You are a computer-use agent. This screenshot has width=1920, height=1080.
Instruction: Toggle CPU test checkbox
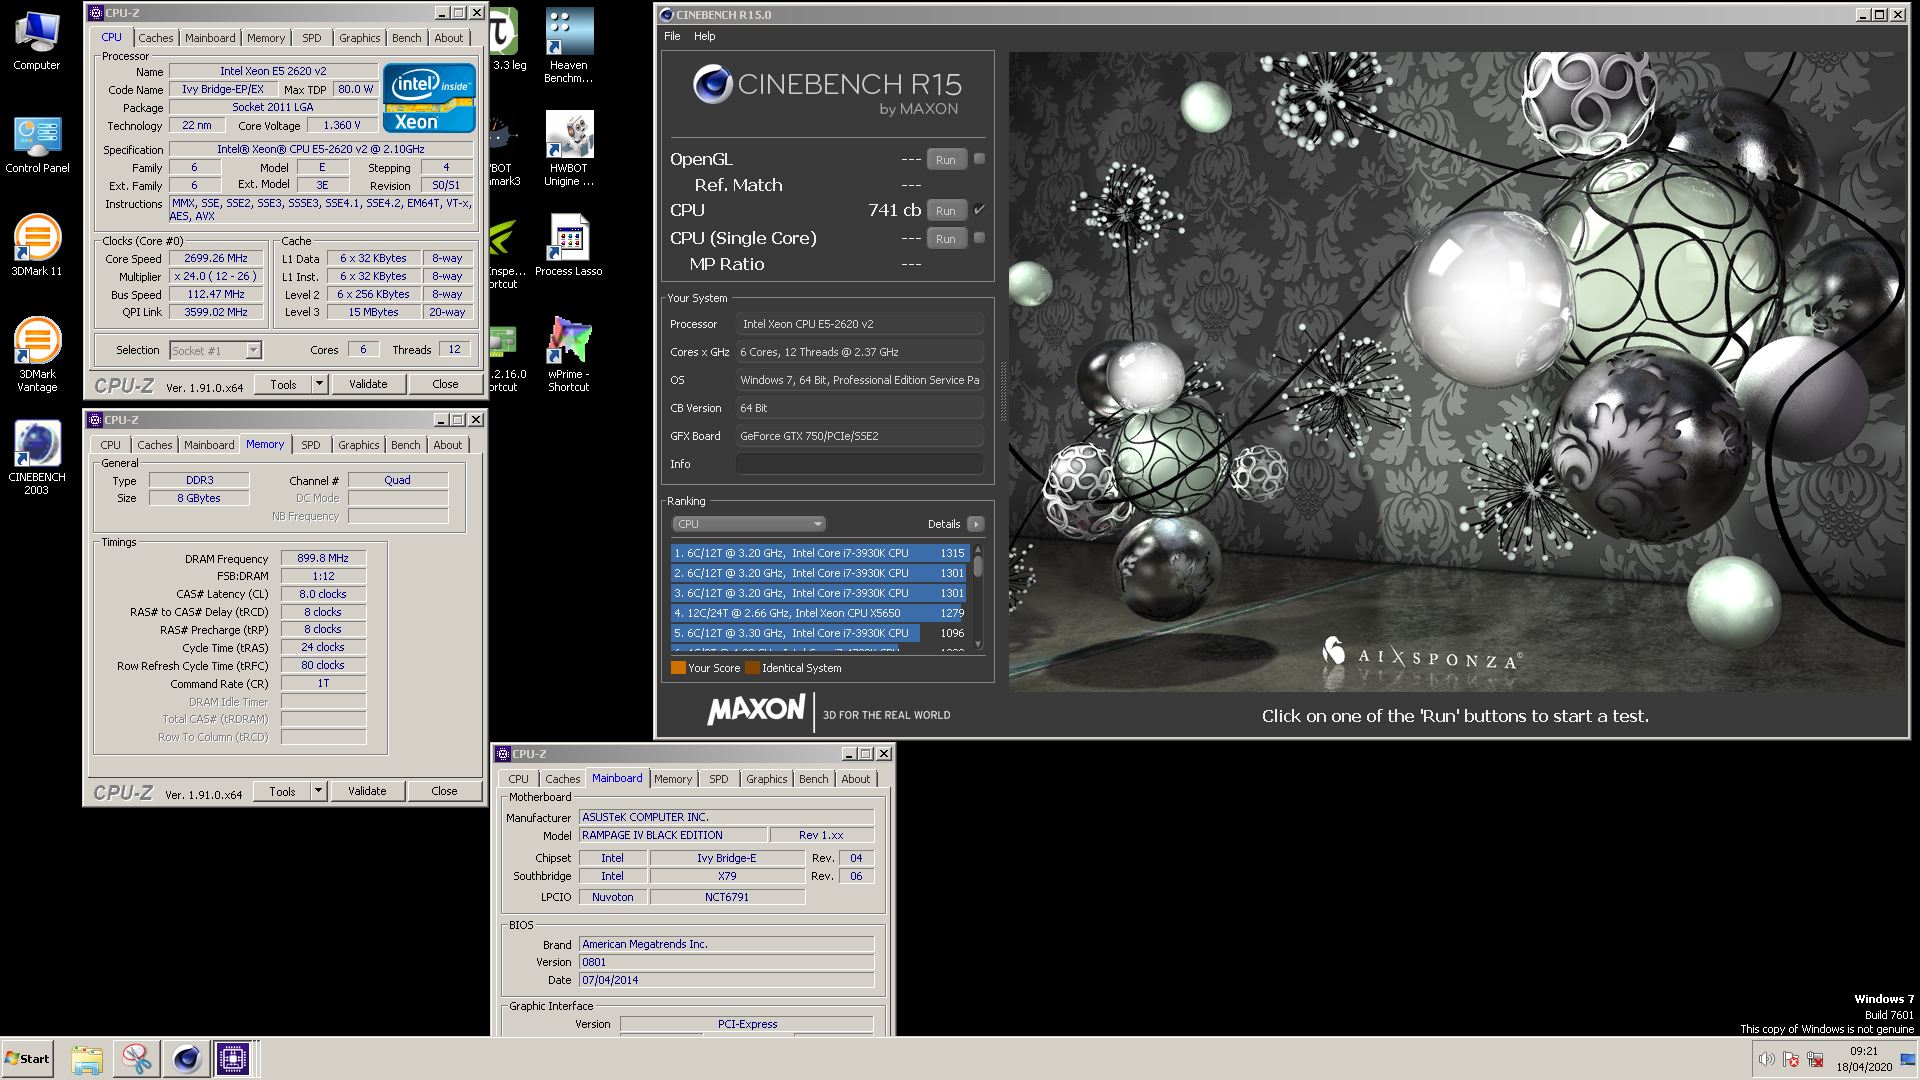pos(979,210)
